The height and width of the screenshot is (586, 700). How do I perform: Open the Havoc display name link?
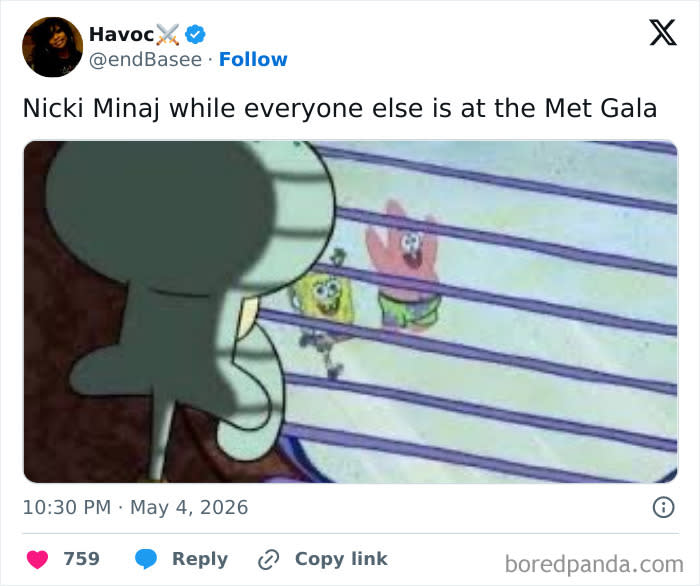click(121, 34)
